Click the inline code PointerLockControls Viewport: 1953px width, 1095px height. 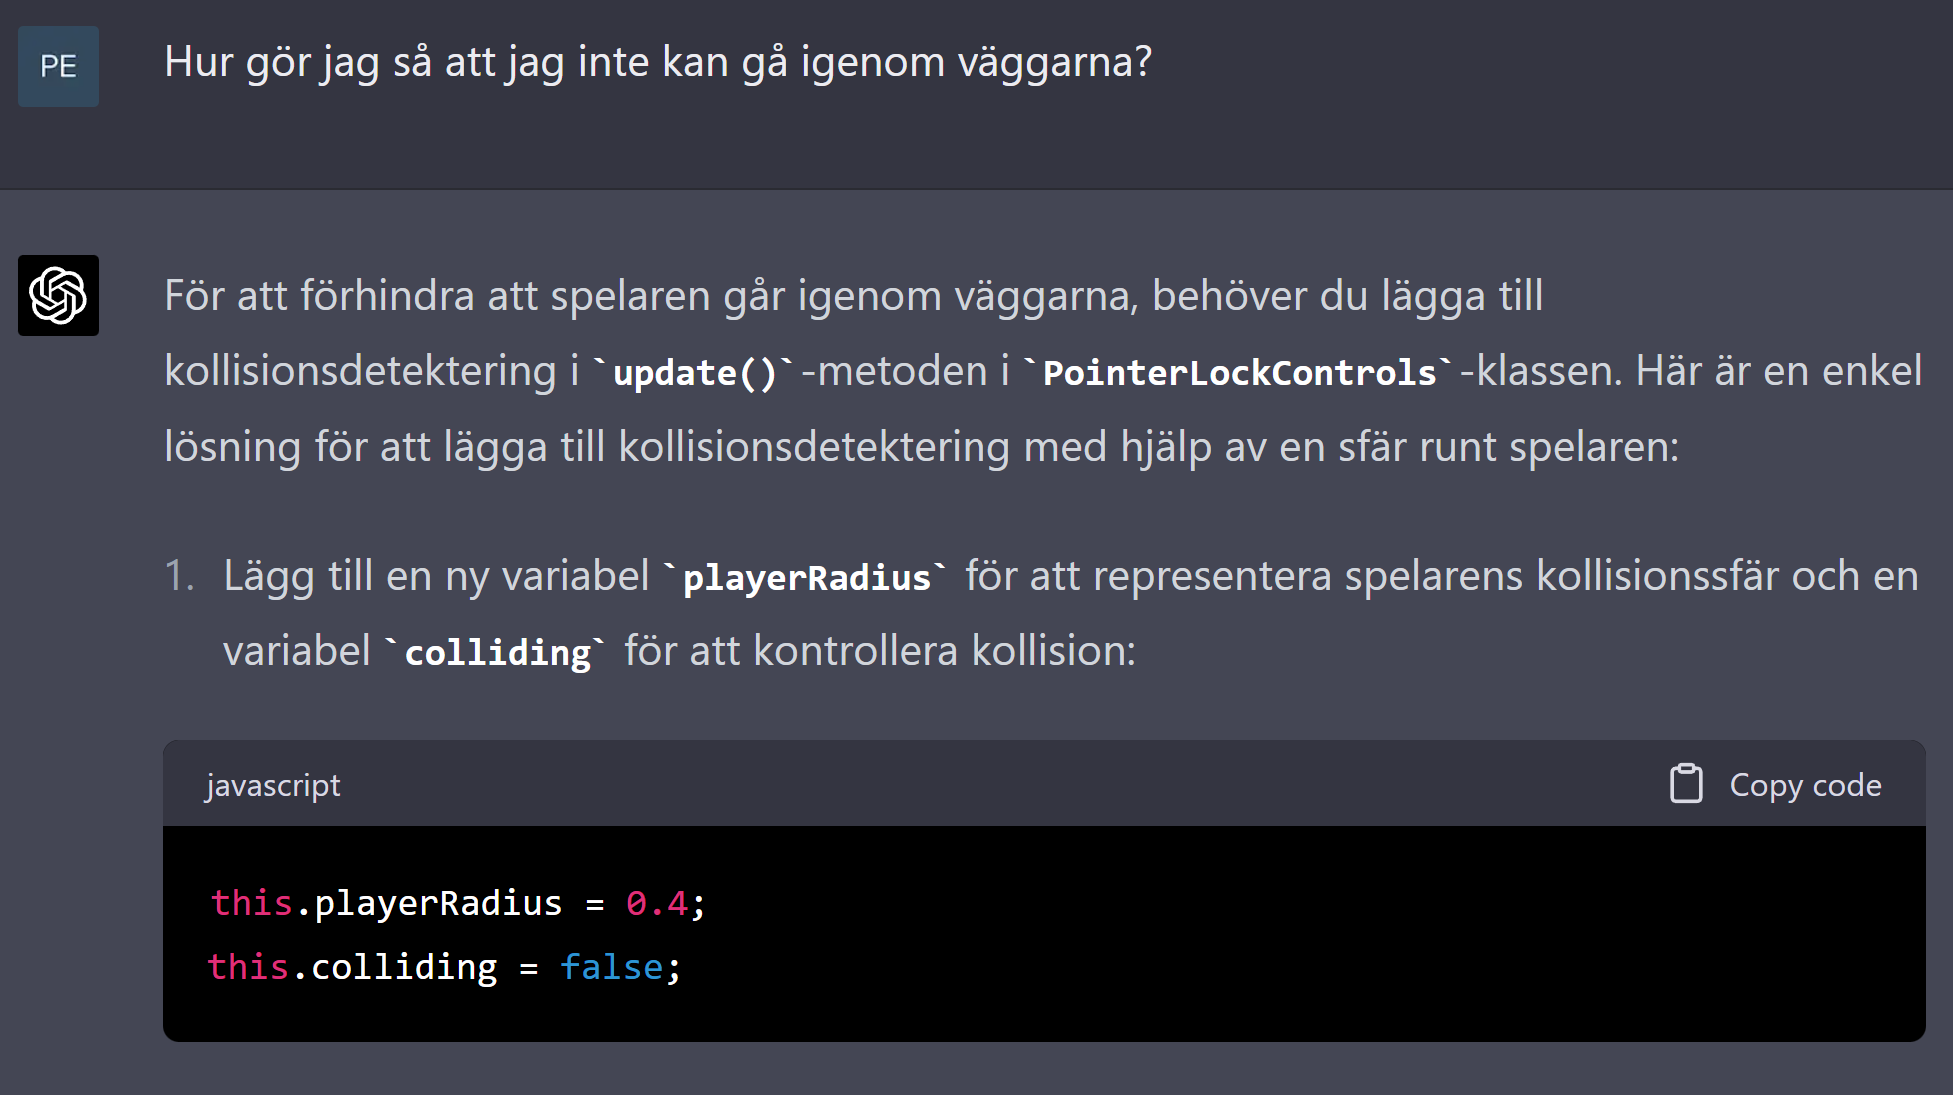pyautogui.click(x=1239, y=373)
